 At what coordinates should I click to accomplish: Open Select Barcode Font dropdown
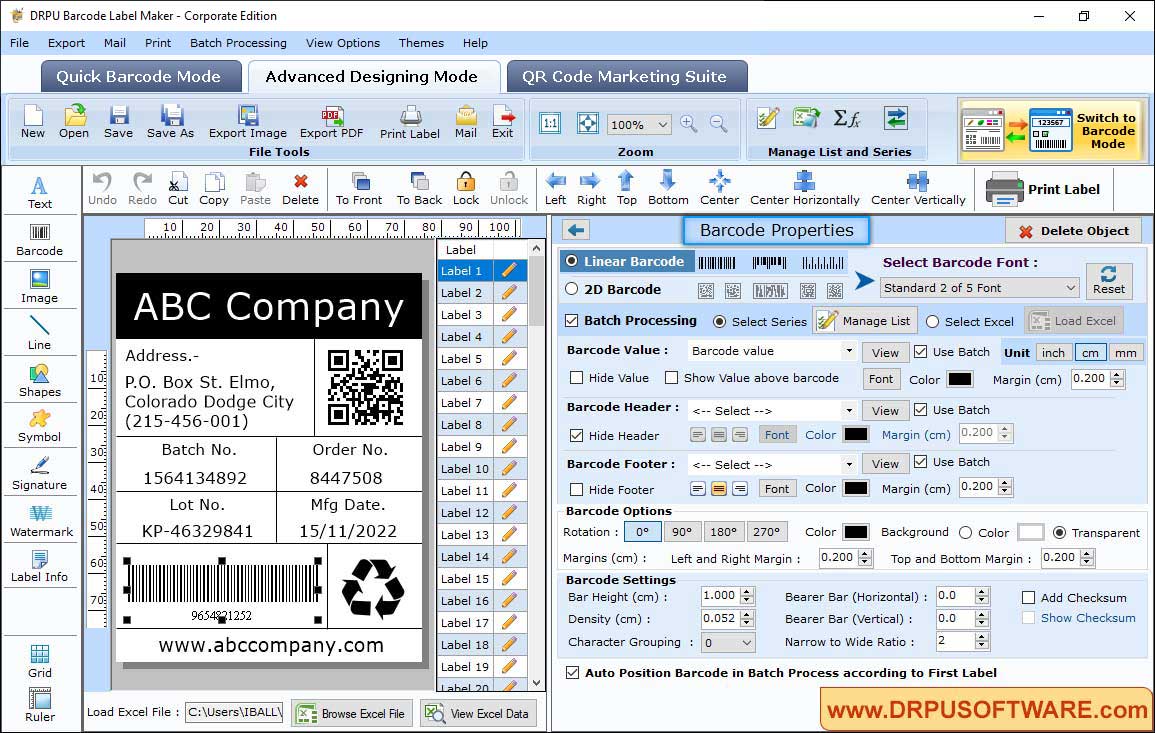pos(980,288)
